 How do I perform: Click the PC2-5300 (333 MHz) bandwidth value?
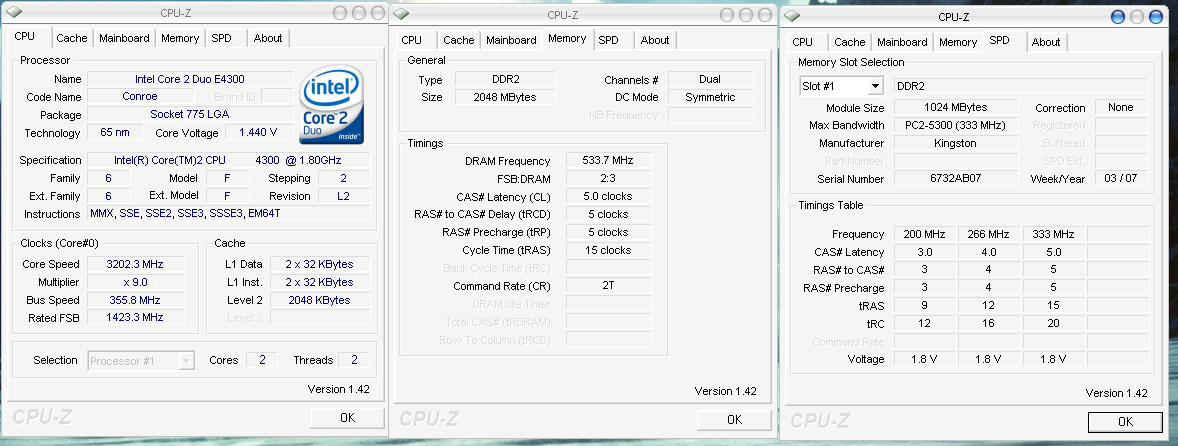(x=956, y=125)
